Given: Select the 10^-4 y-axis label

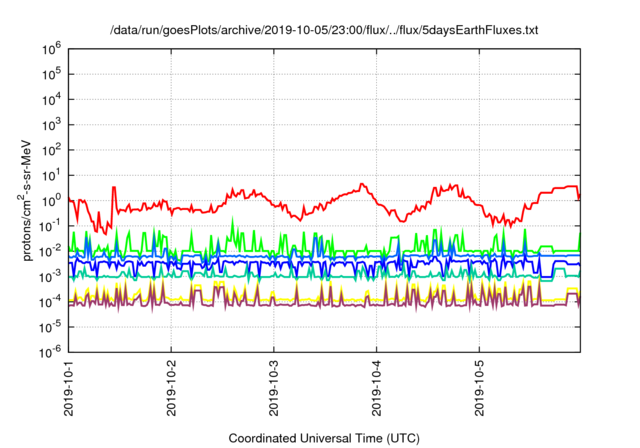Looking at the screenshot, I should click(50, 302).
